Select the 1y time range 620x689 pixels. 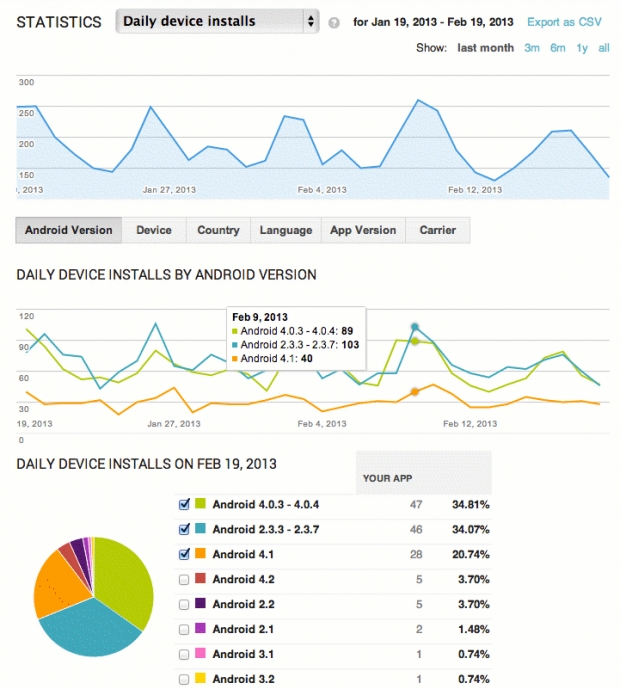click(581, 47)
